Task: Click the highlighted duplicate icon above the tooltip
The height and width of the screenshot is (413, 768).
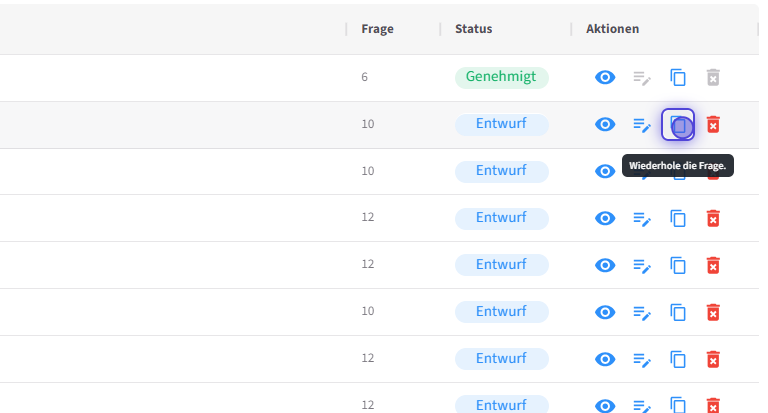Action: click(x=678, y=125)
